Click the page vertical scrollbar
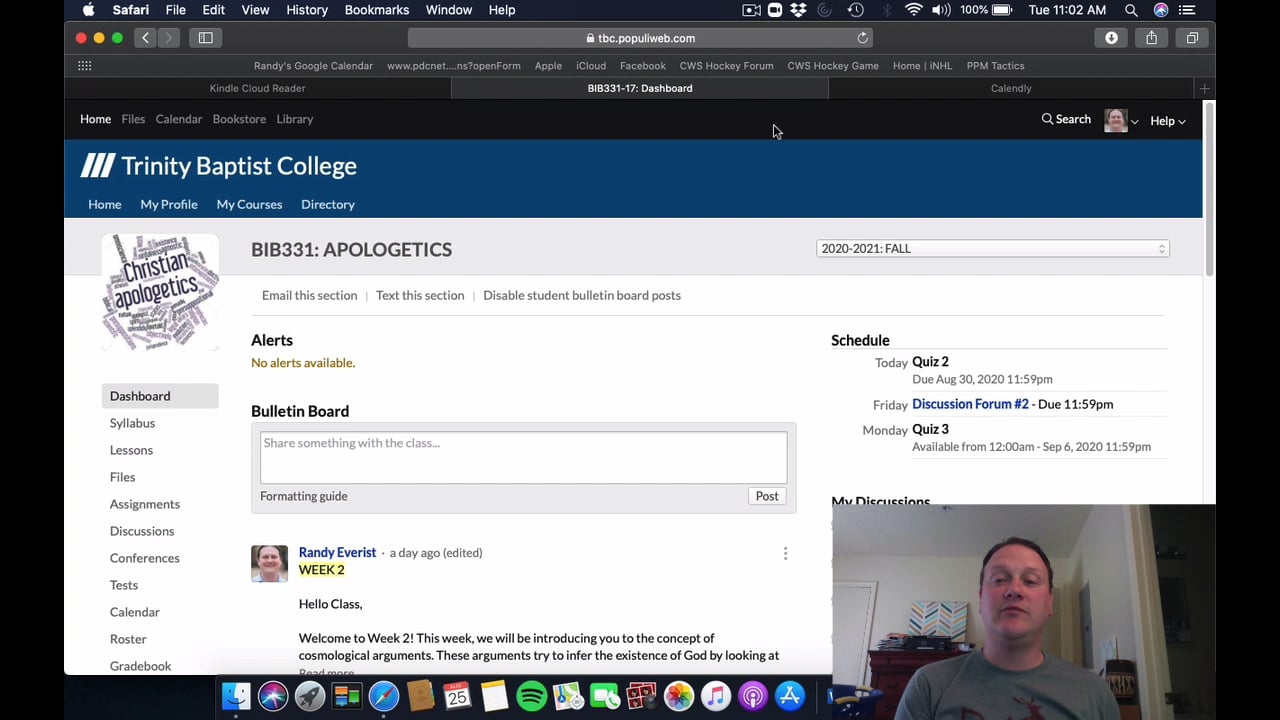The height and width of the screenshot is (720, 1280). (x=1209, y=190)
